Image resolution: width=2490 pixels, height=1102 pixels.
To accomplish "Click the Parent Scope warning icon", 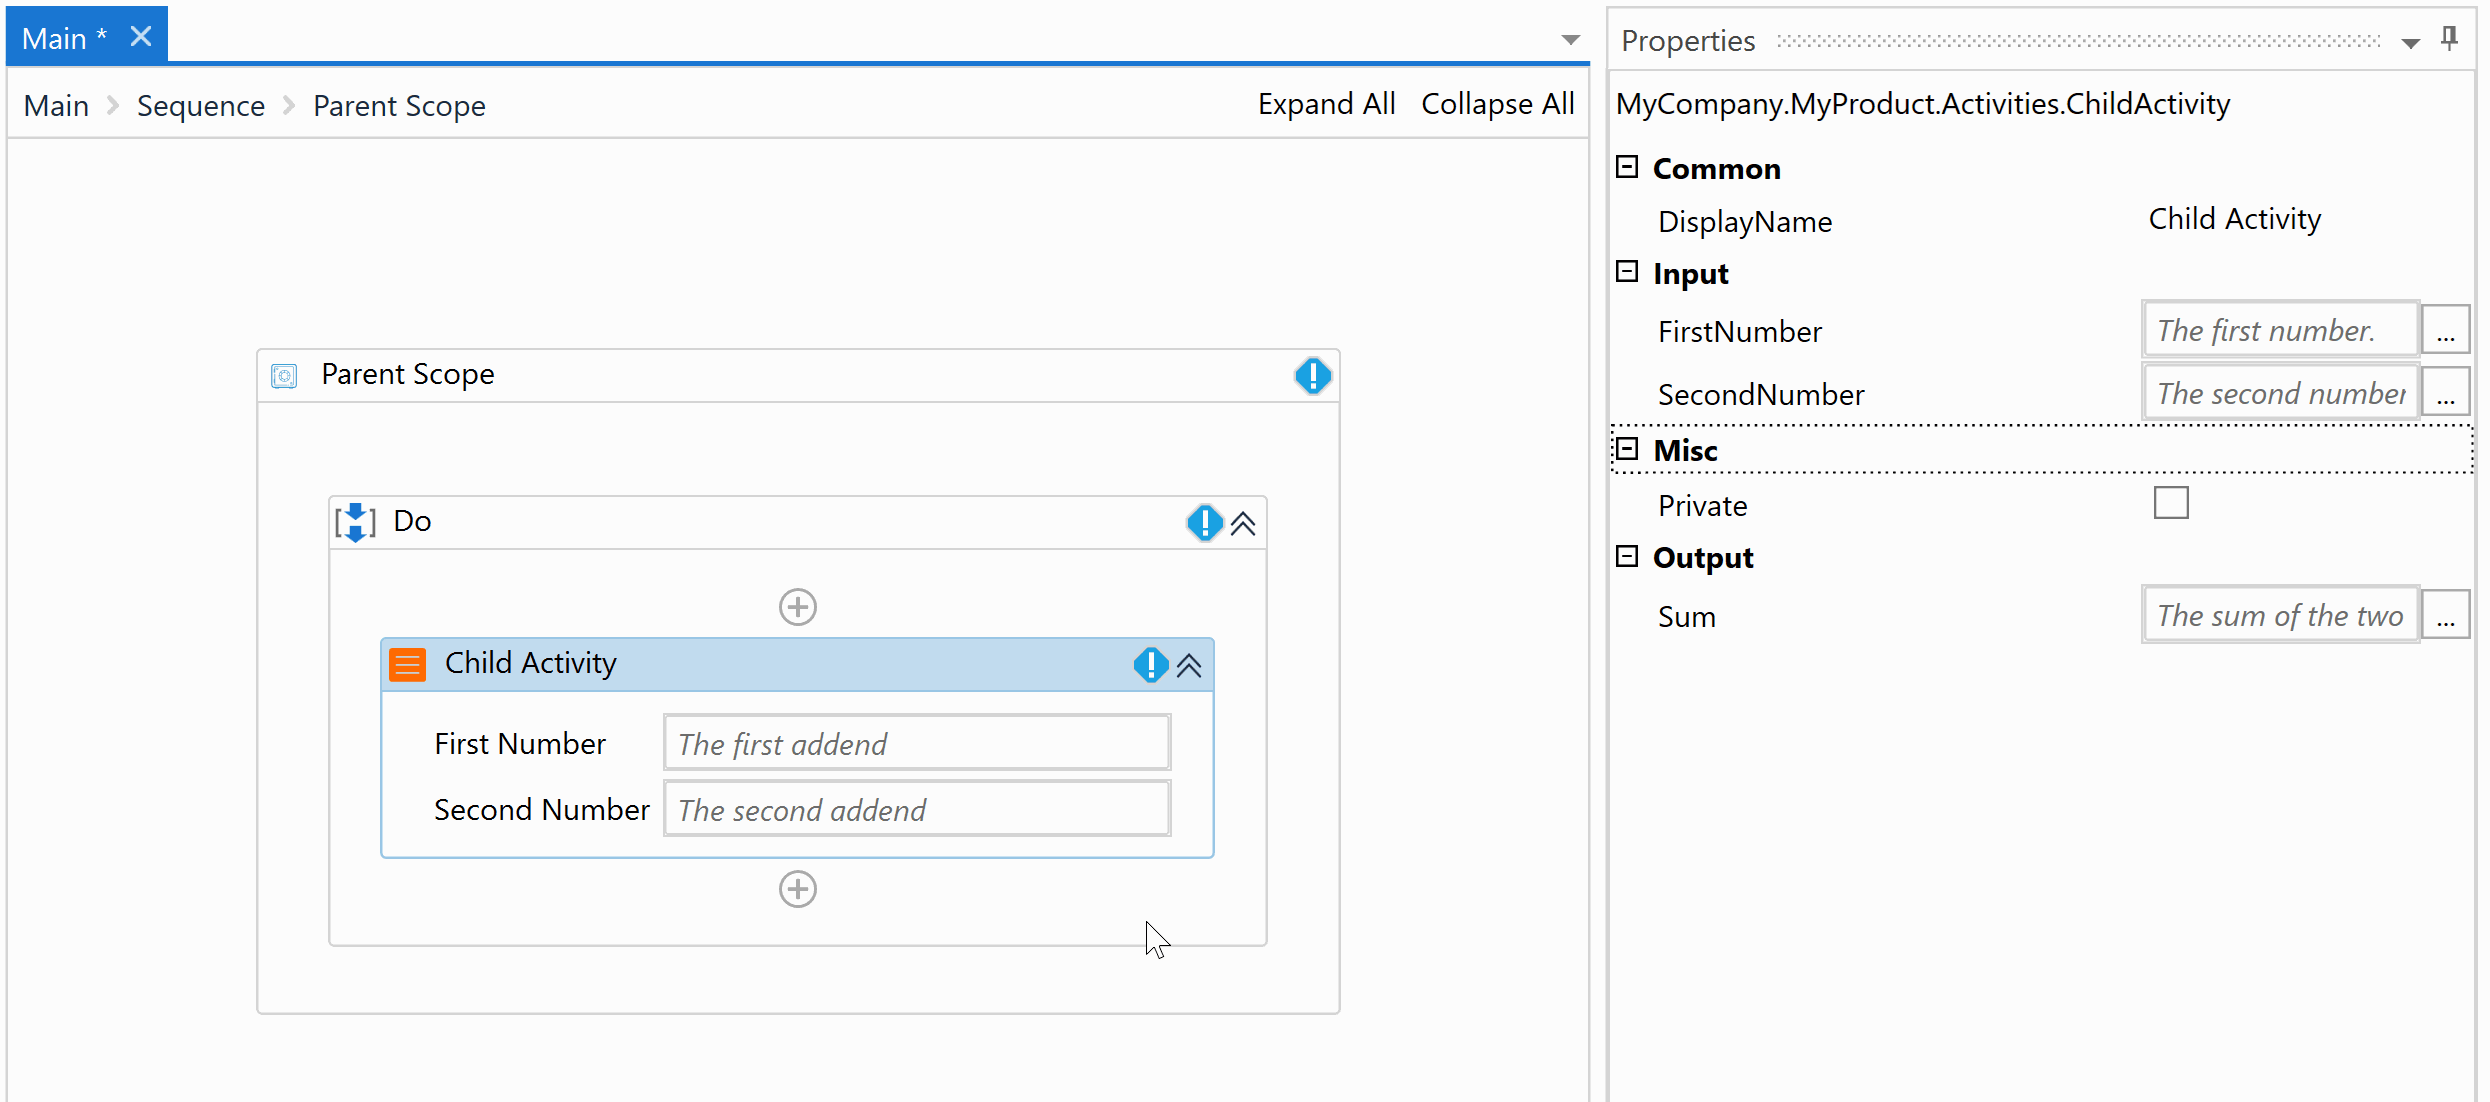I will click(x=1312, y=376).
